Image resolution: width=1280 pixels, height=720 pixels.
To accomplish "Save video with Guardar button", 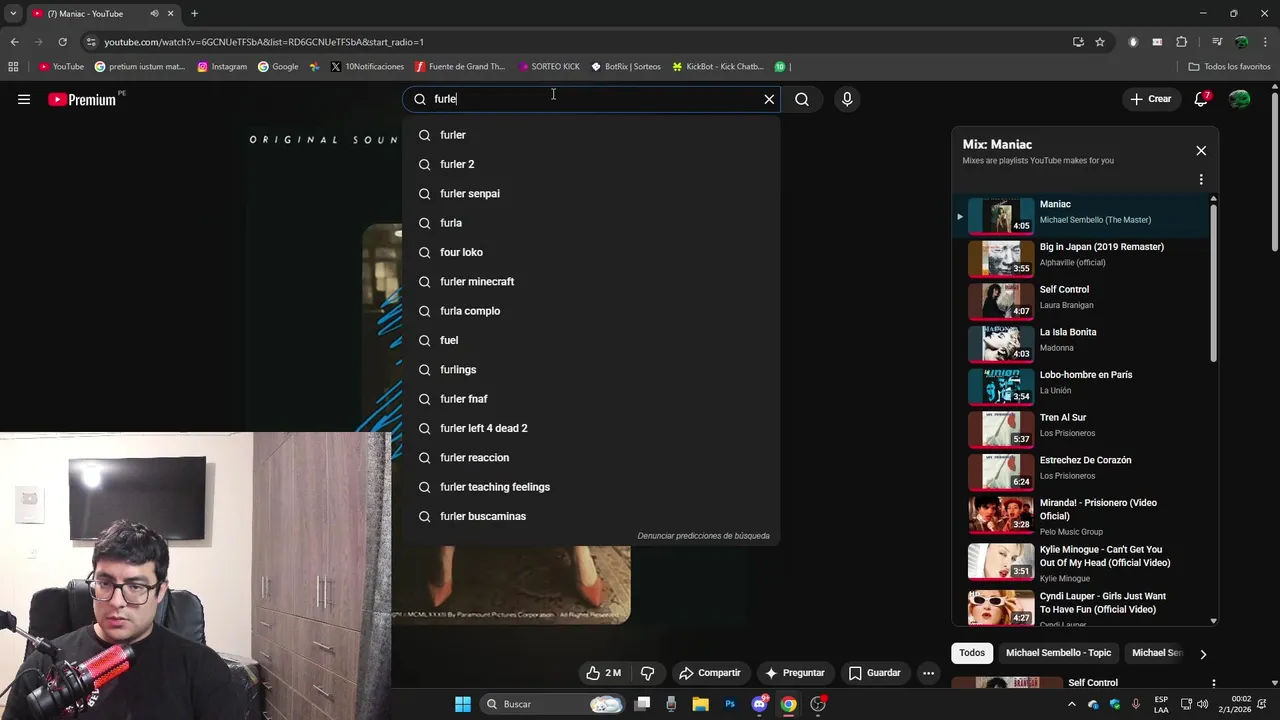I will 875,673.
